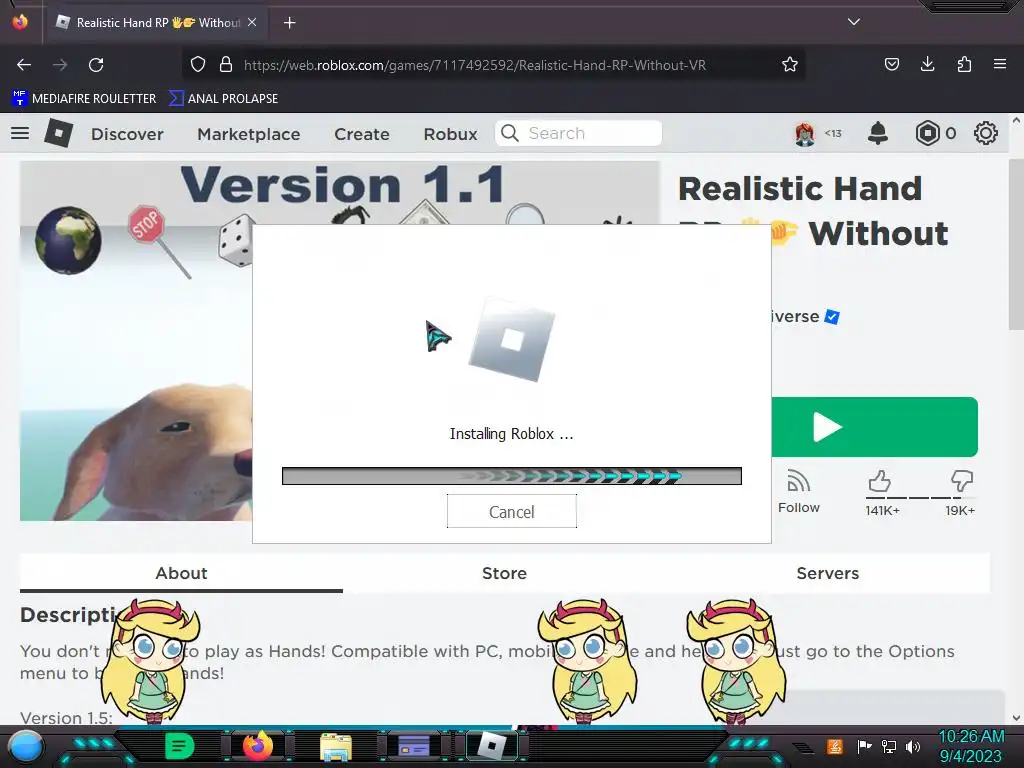Viewport: 1024px width, 768px height.
Task: Open the Robux balance icon
Action: (927, 133)
